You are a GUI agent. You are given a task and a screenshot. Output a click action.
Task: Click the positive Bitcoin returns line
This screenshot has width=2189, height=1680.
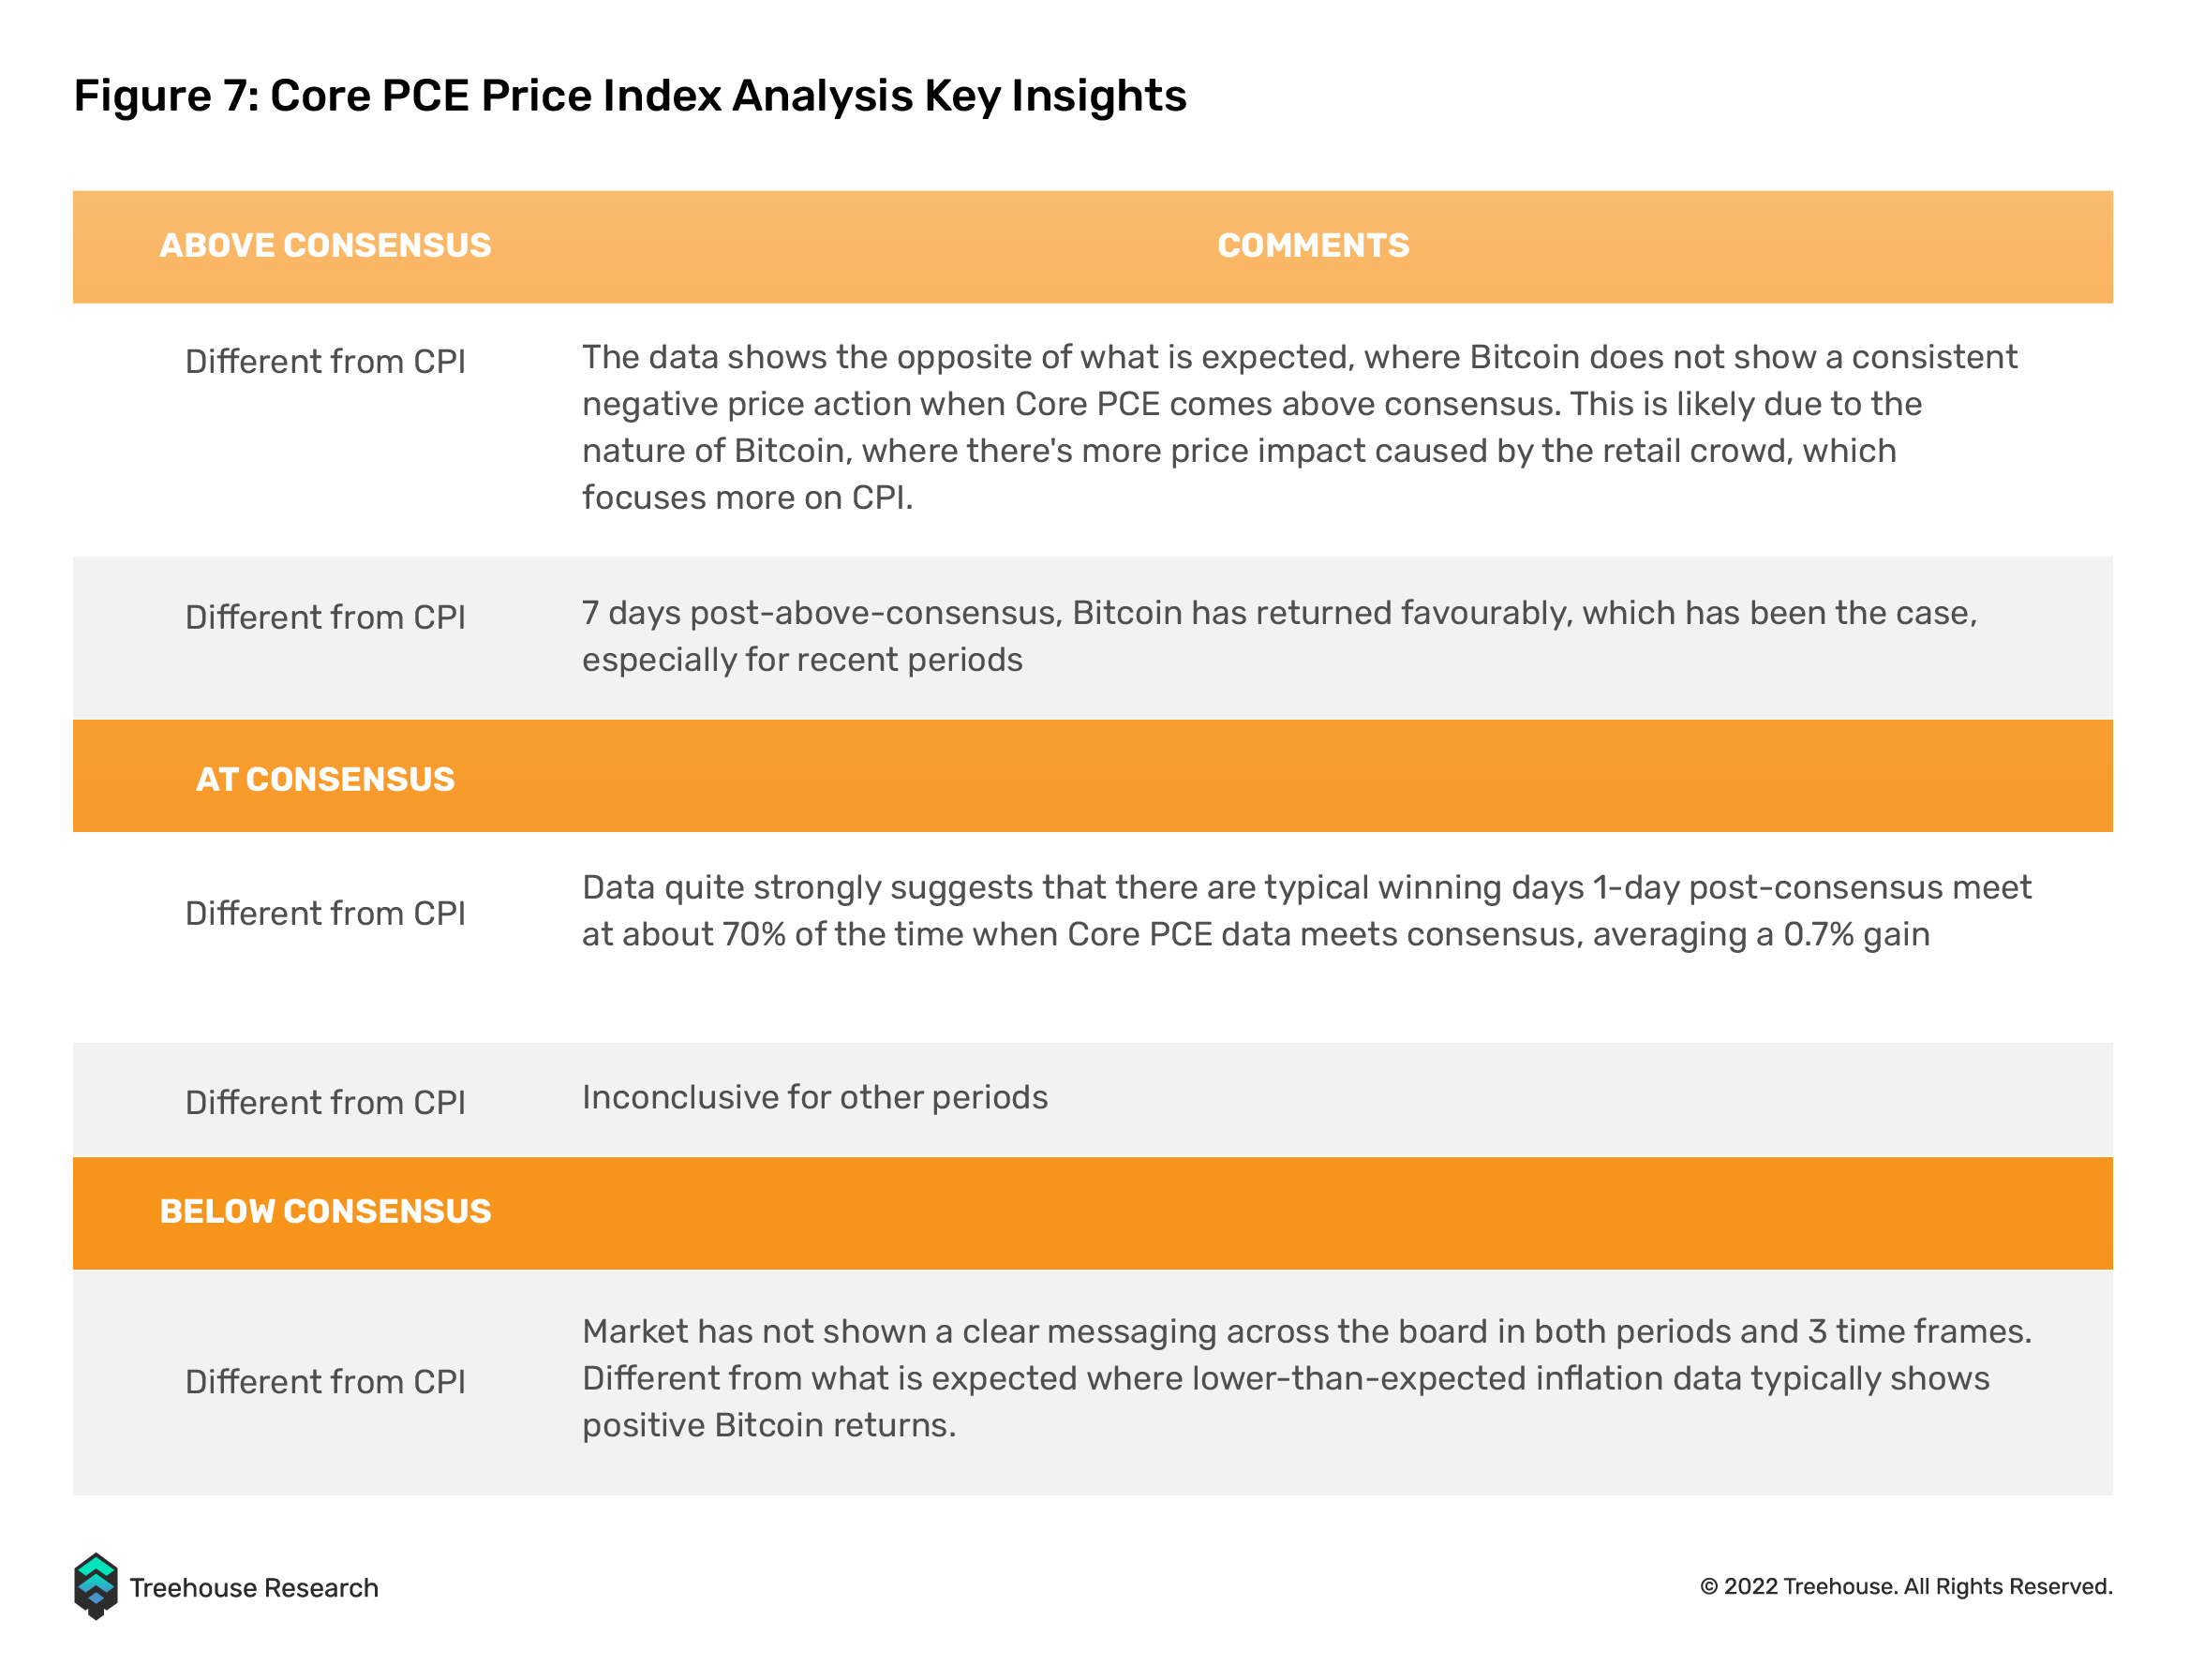click(x=769, y=1426)
